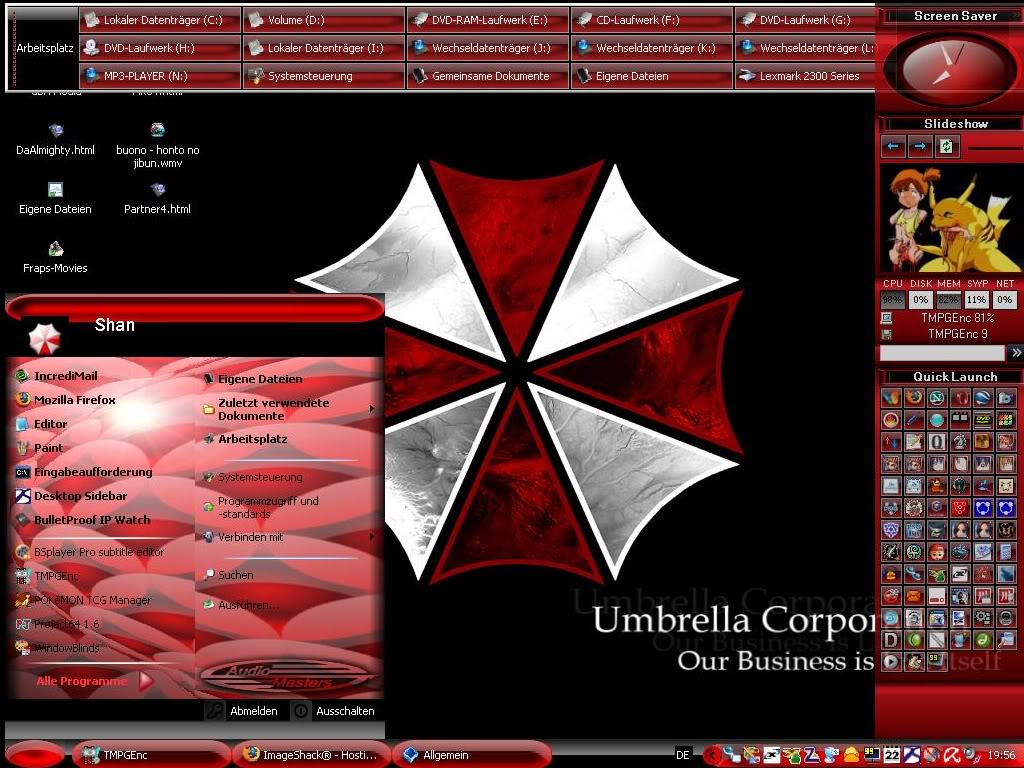Launch red Opera icon in Quick Launch
This screenshot has width=1024, height=768.
pos(960,397)
